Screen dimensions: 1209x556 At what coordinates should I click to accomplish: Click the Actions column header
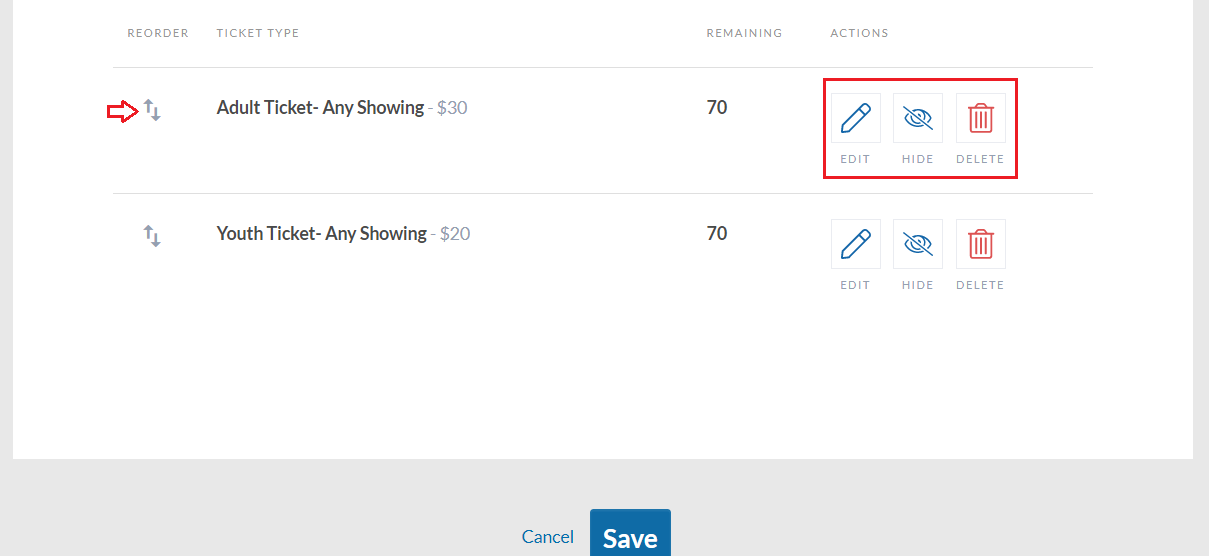pyautogui.click(x=859, y=33)
